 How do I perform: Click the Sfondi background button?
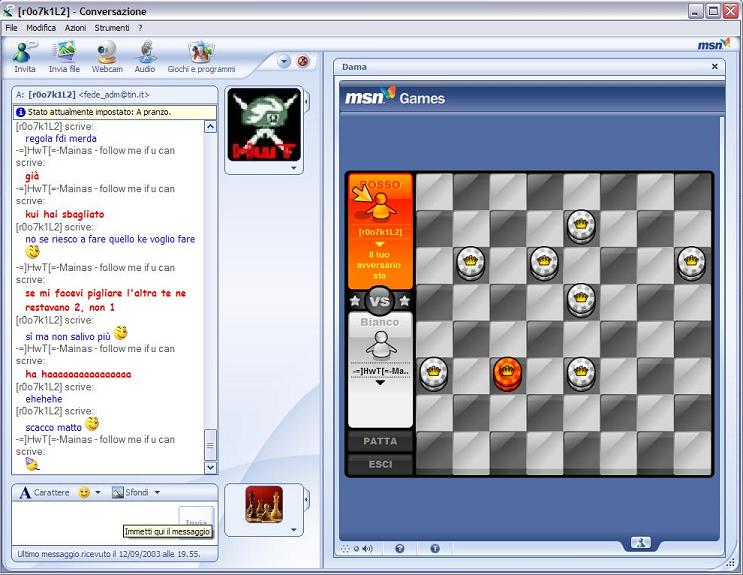coord(130,493)
